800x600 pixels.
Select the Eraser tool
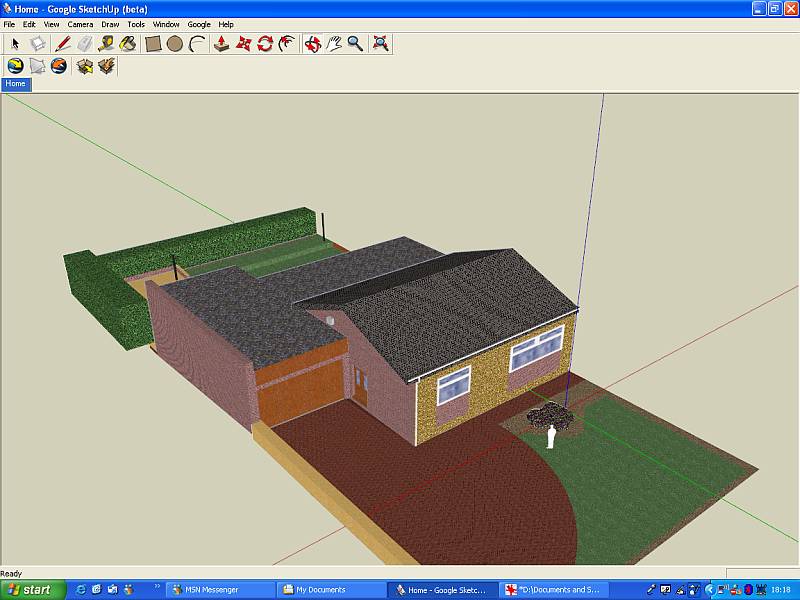point(84,44)
